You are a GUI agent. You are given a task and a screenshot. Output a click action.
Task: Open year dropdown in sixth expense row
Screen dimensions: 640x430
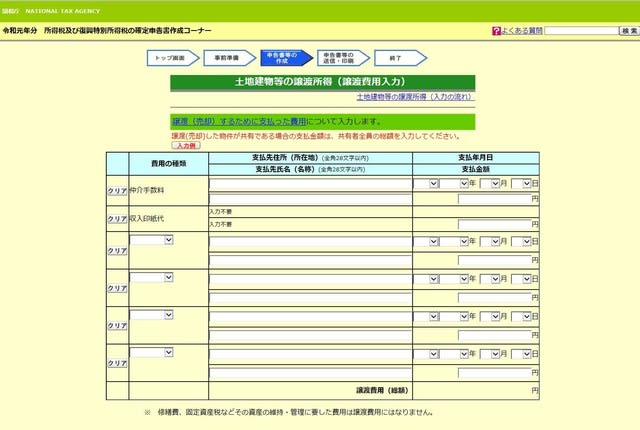[454, 354]
